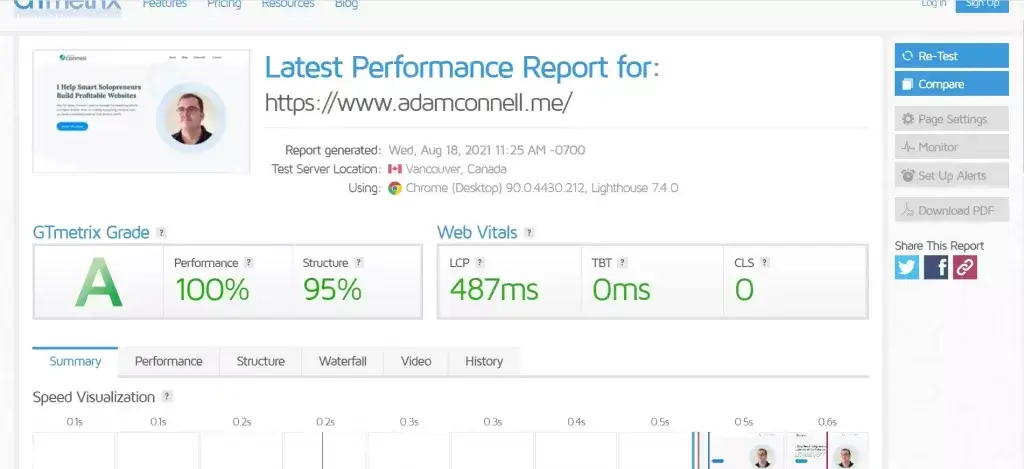Screen dimensions: 1024x469
Task: Share report on Twitter icon
Action: pos(907,267)
